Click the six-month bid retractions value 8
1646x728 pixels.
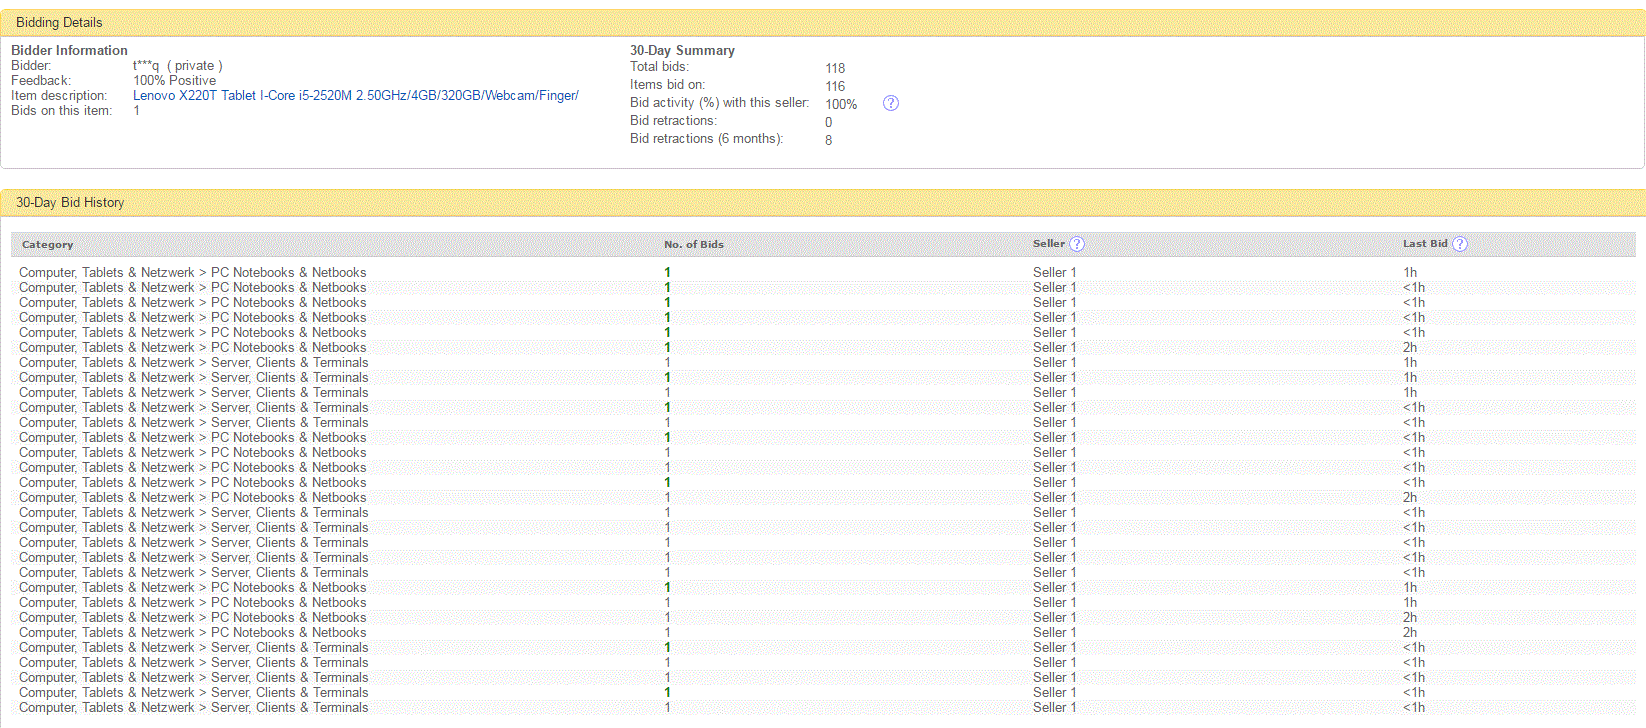pyautogui.click(x=828, y=140)
